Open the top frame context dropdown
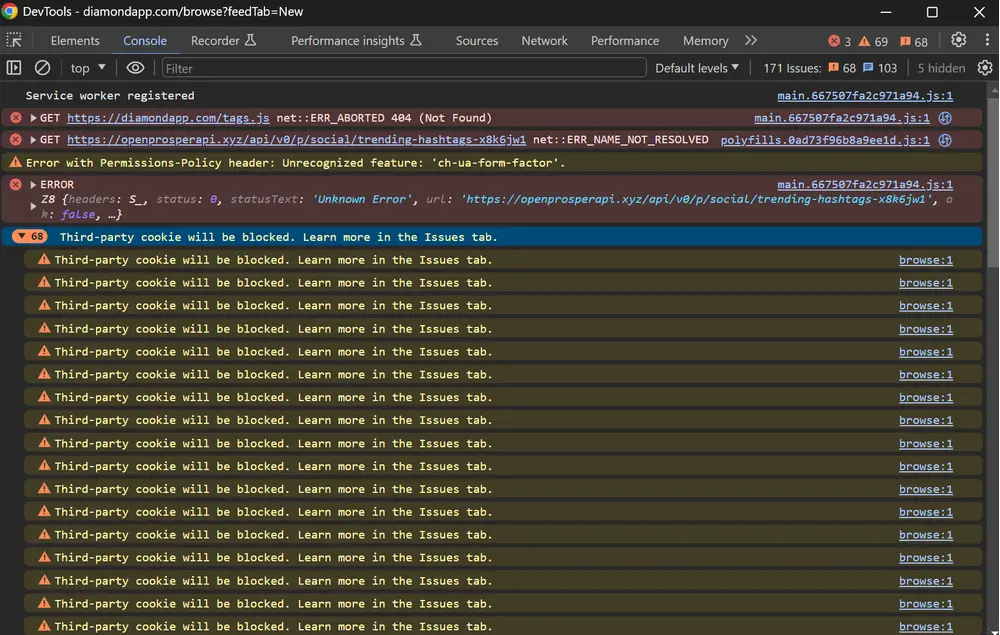The height and width of the screenshot is (635, 1000). tap(86, 67)
